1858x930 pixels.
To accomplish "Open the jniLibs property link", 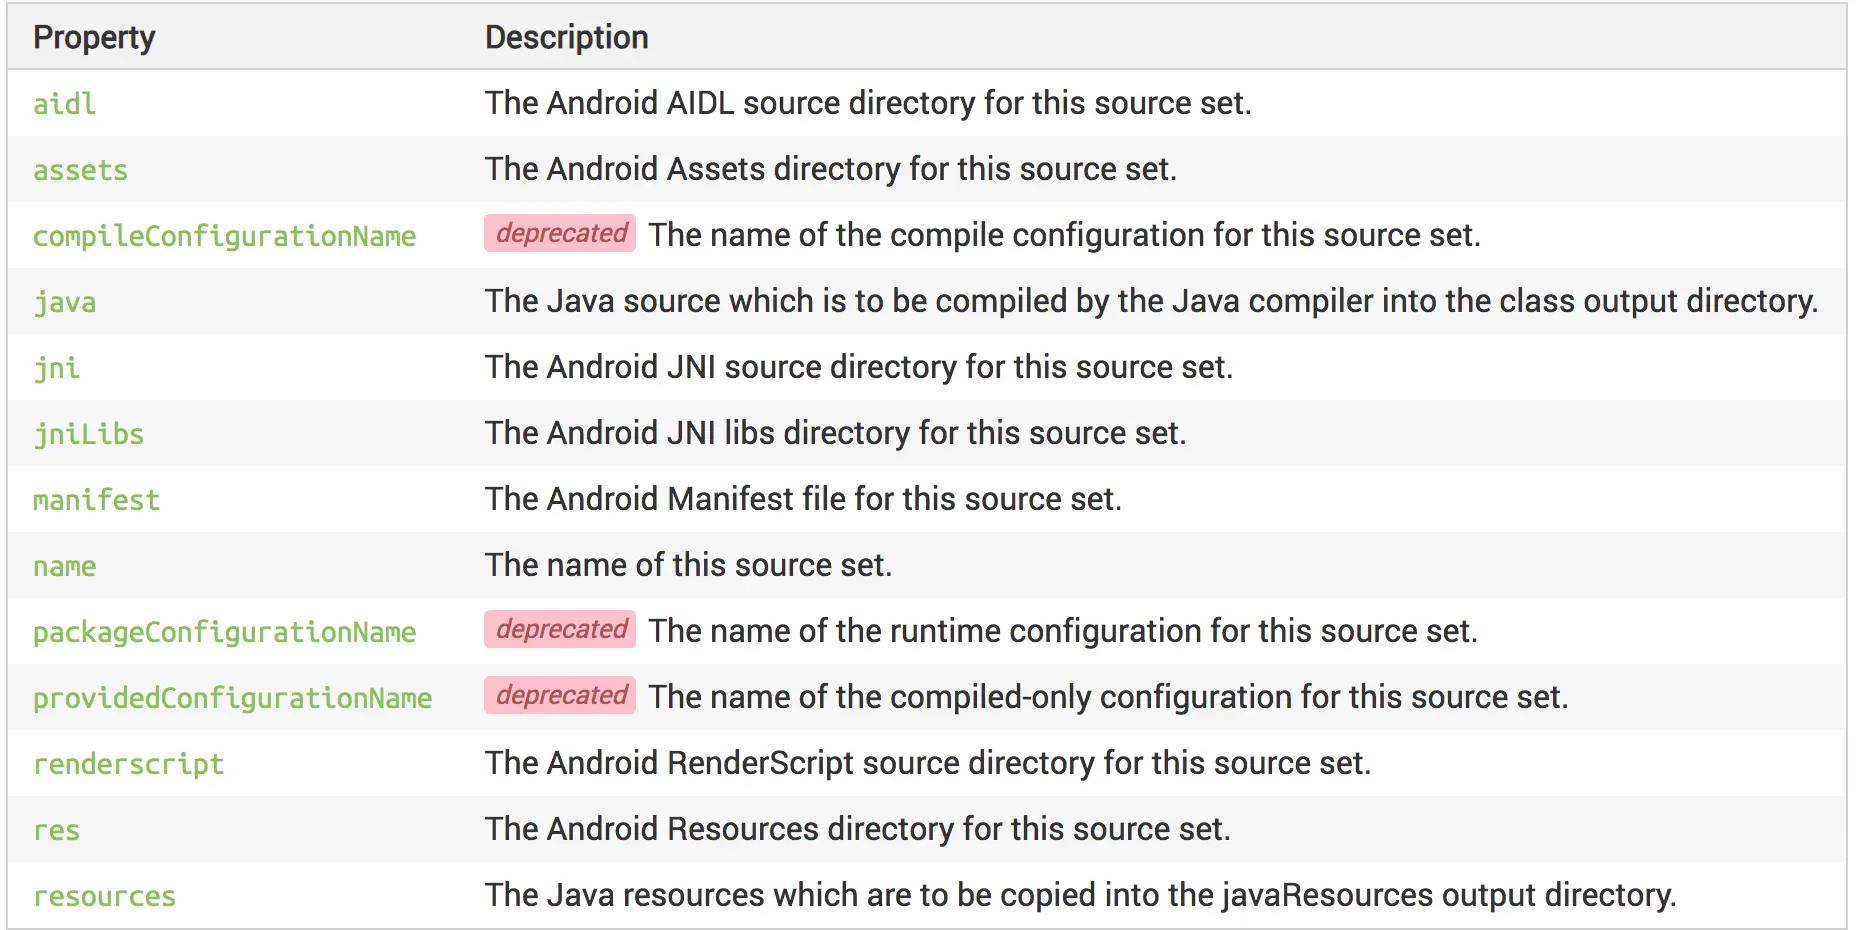I will 88,434.
